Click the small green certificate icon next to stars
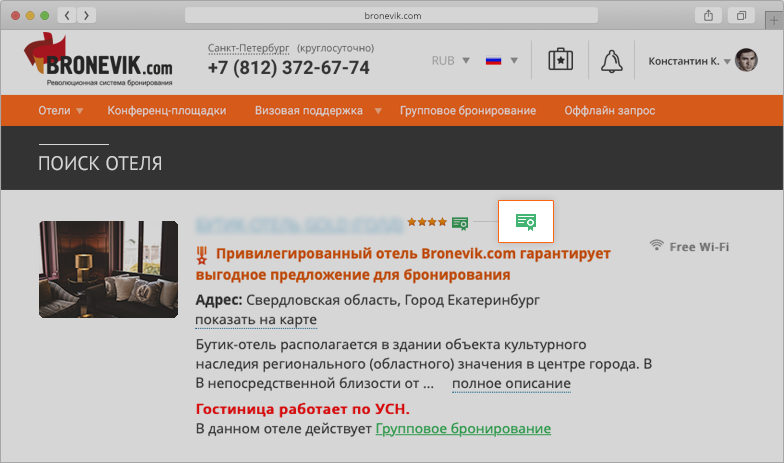The width and height of the screenshot is (784, 463). tap(460, 222)
